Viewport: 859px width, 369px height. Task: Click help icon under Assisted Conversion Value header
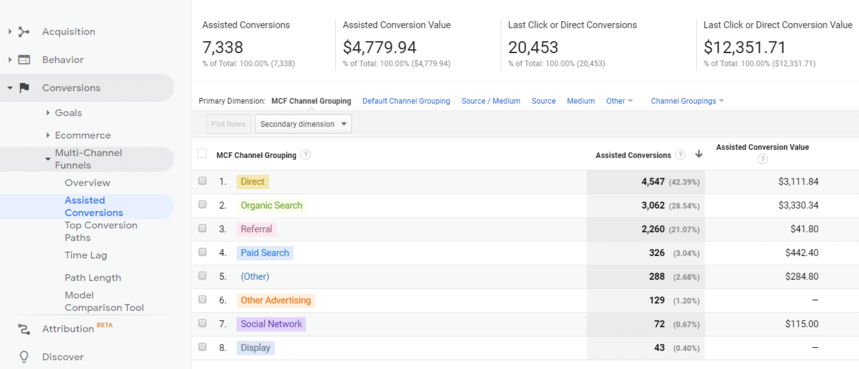[x=762, y=159]
